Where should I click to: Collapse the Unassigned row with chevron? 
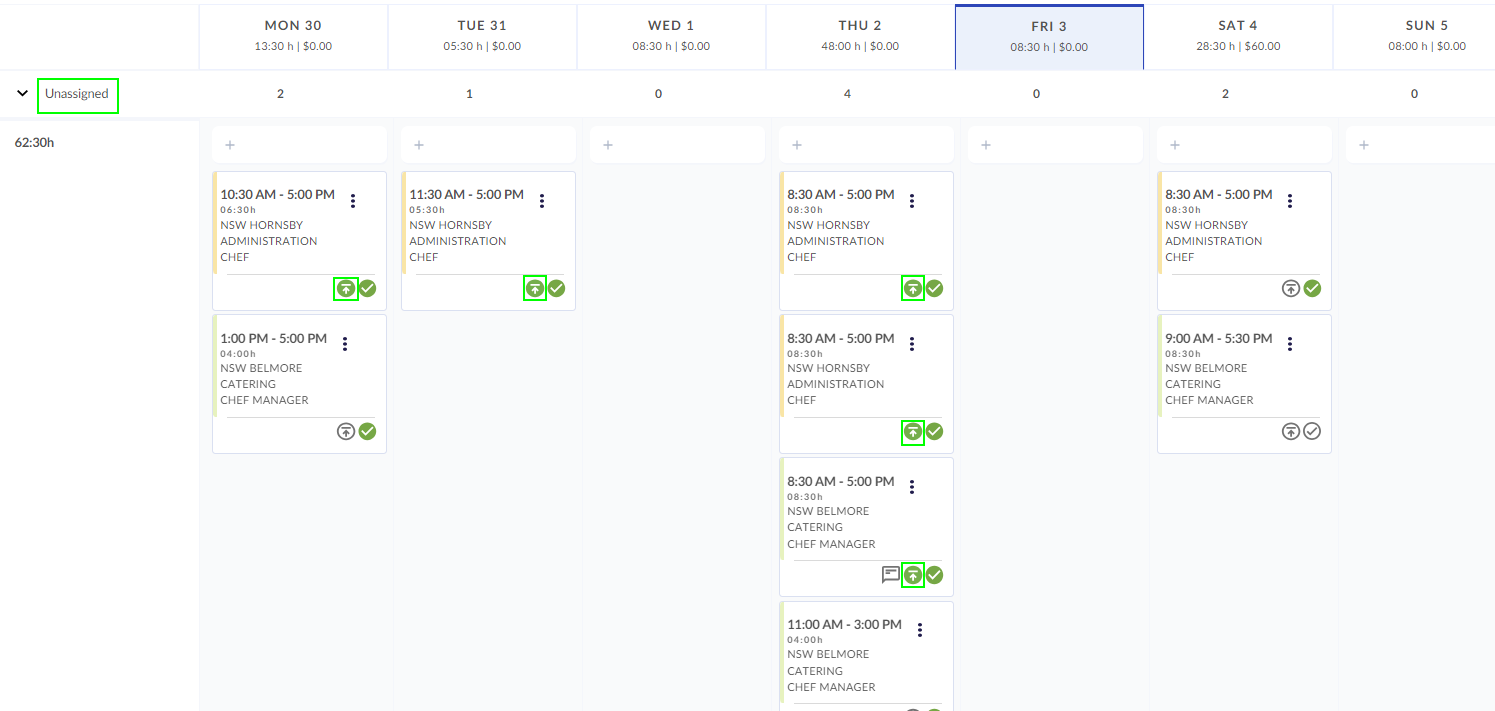(22, 94)
